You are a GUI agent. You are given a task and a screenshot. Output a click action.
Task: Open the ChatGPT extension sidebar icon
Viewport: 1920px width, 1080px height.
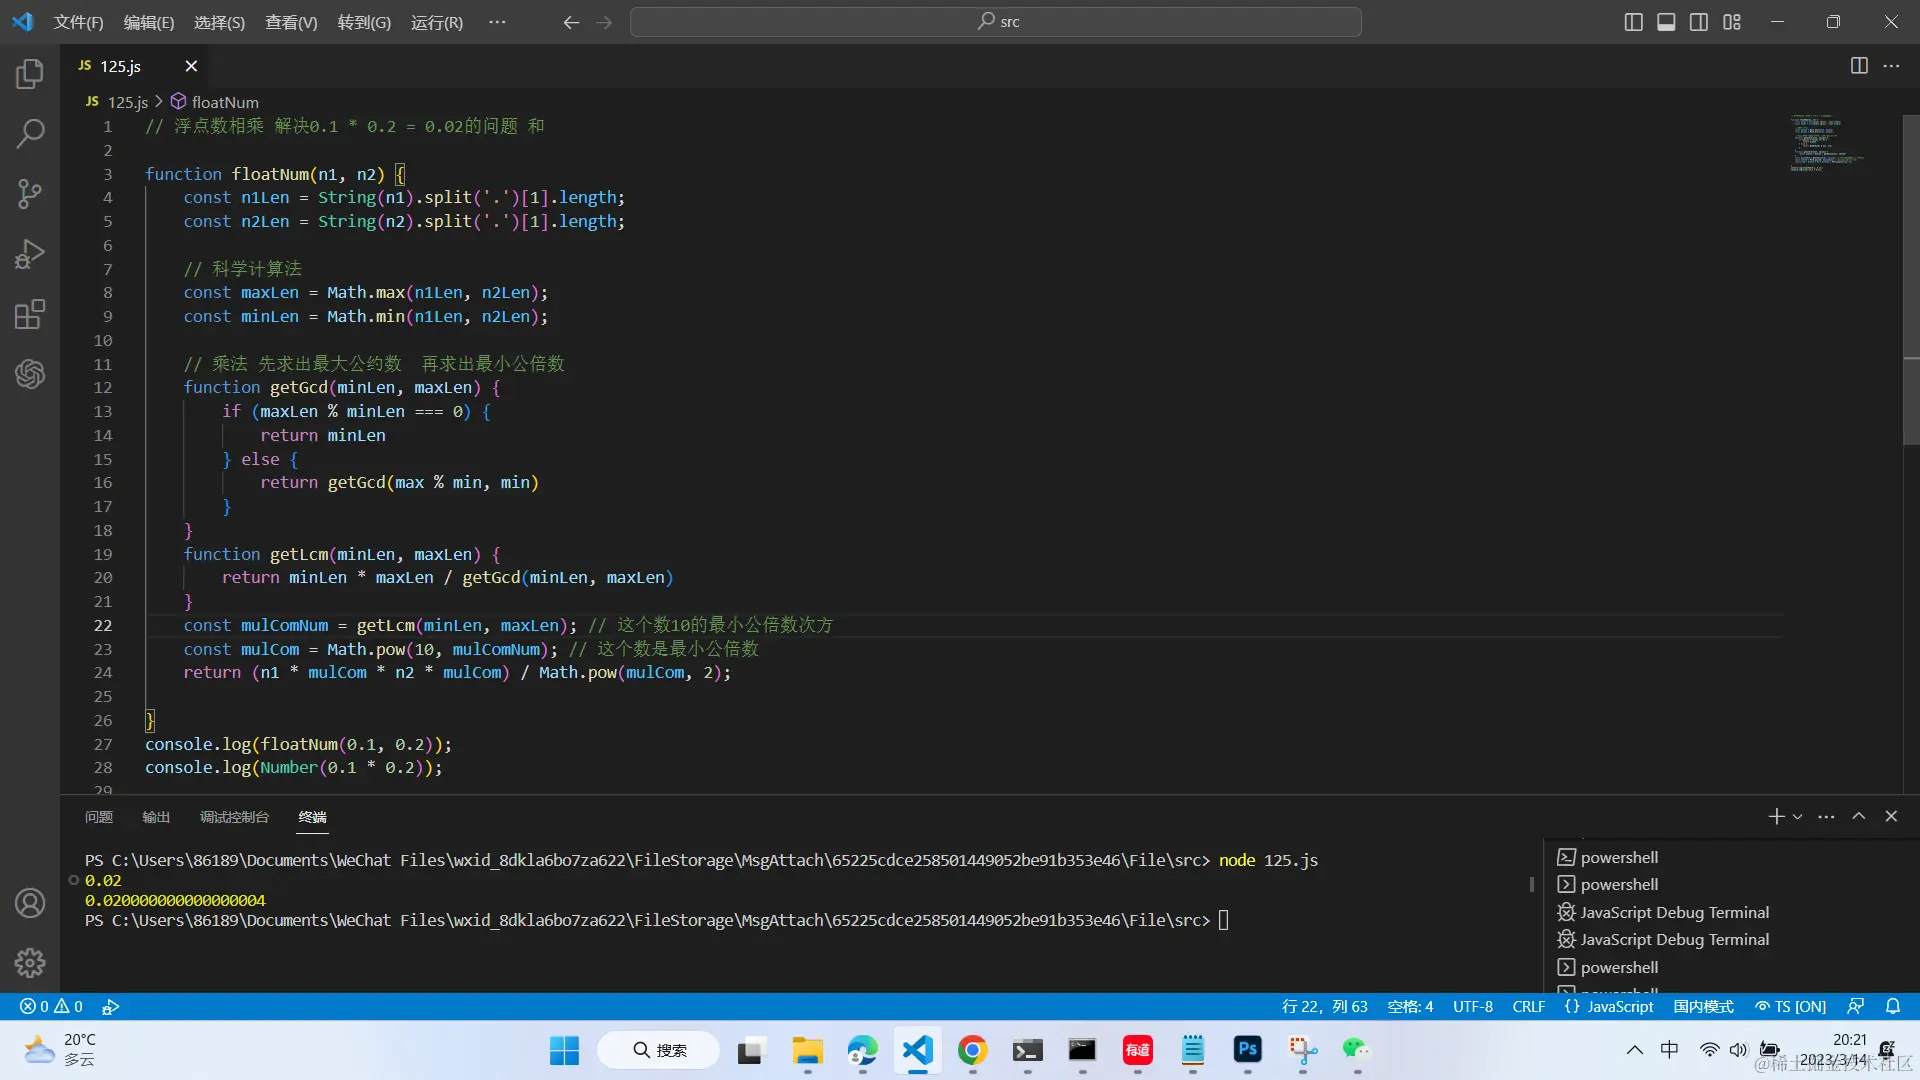tap(30, 374)
